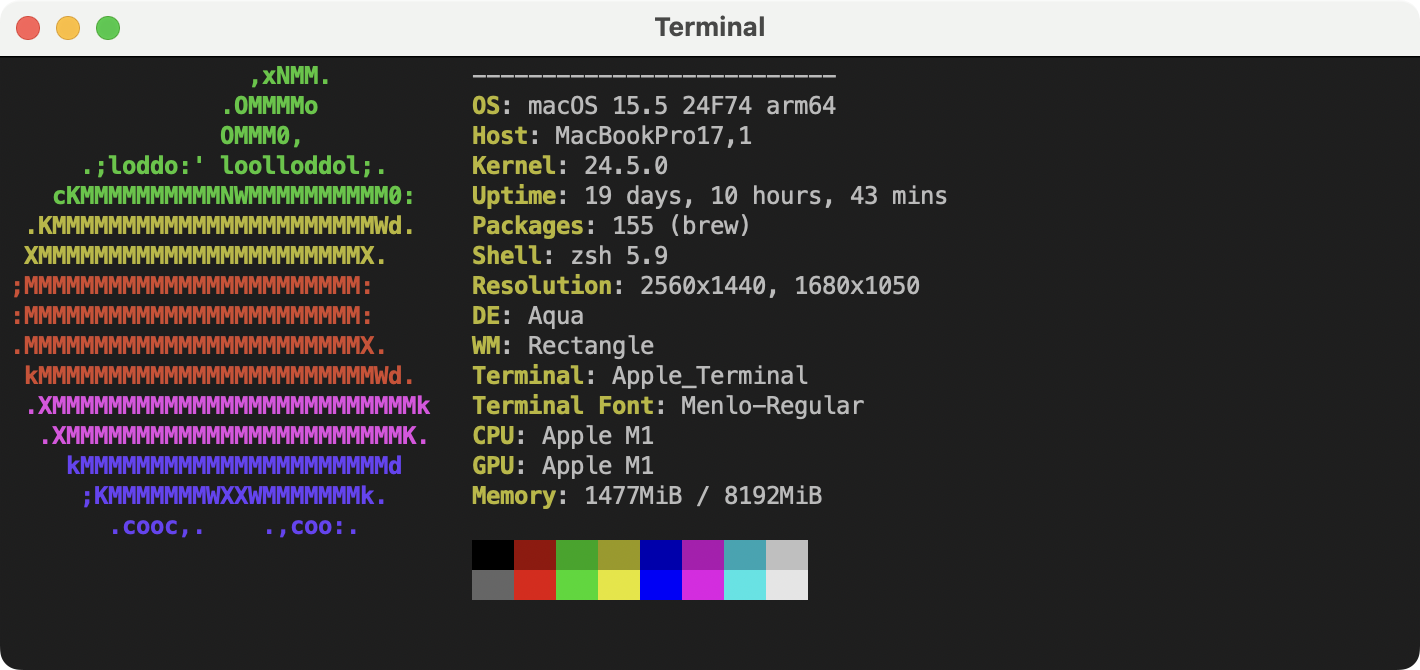Viewport: 1420px width, 670px height.
Task: Click the "Uptime" label
Action: (x=514, y=196)
